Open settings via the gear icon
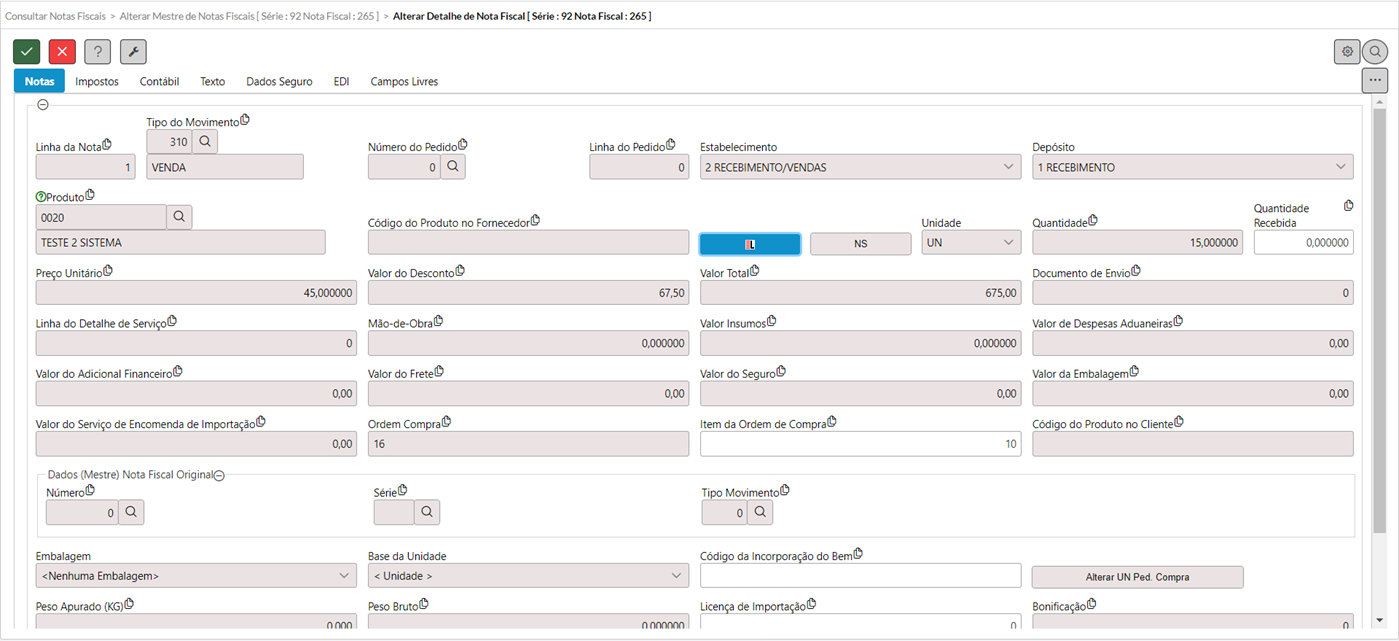 pyautogui.click(x=1347, y=52)
